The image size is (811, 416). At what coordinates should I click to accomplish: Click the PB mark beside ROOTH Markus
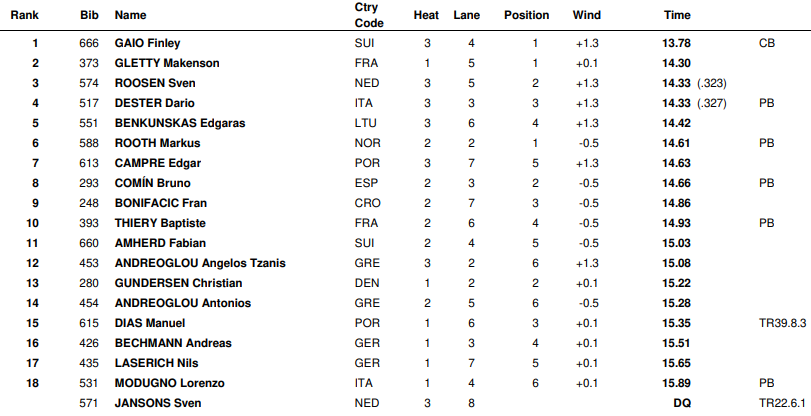pyautogui.click(x=767, y=143)
